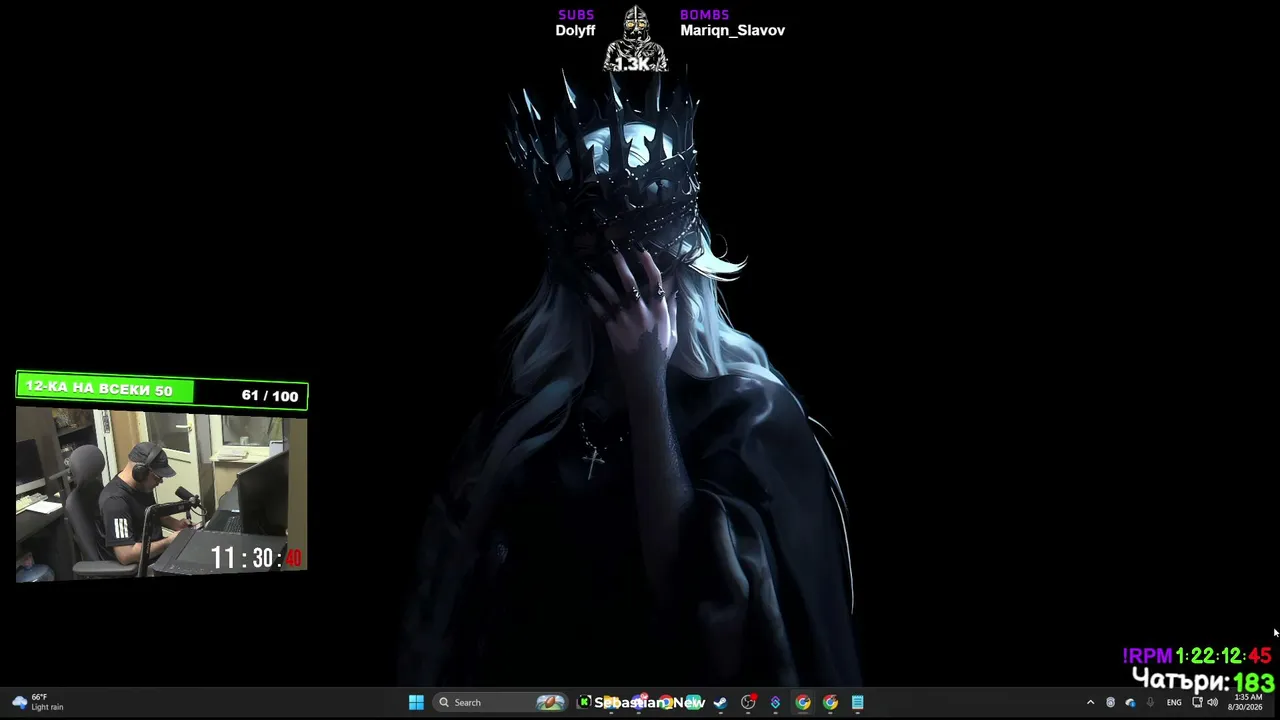Click the microphone tray icon
This screenshot has width=1280, height=720.
point(1150,702)
